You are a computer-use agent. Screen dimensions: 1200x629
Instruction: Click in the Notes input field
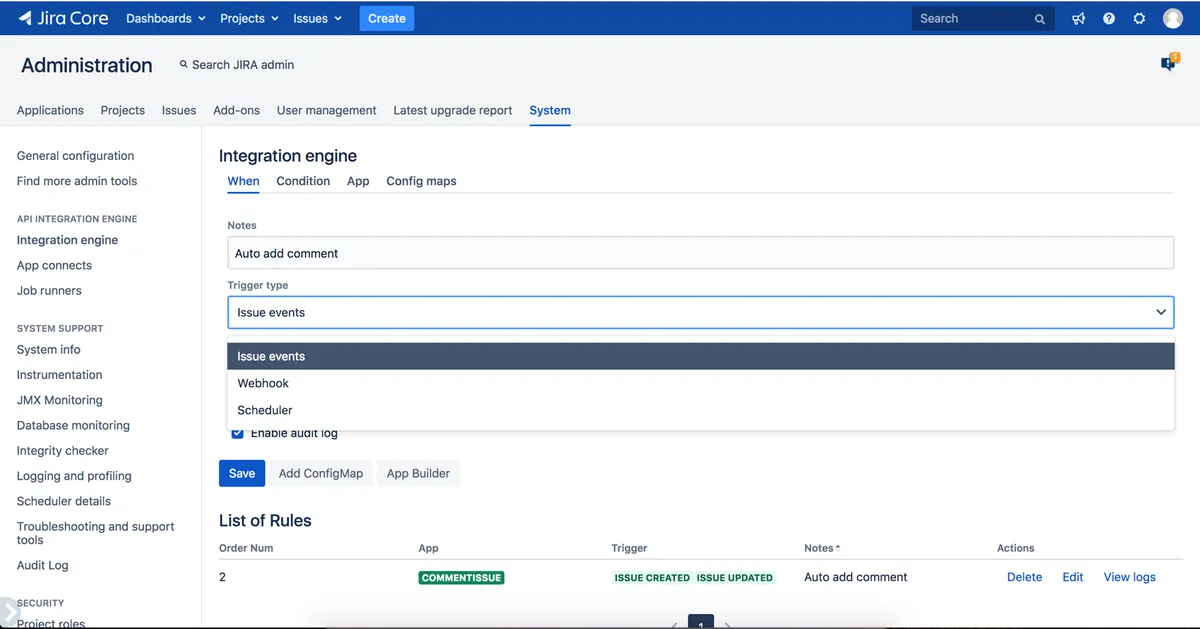pyautogui.click(x=700, y=253)
